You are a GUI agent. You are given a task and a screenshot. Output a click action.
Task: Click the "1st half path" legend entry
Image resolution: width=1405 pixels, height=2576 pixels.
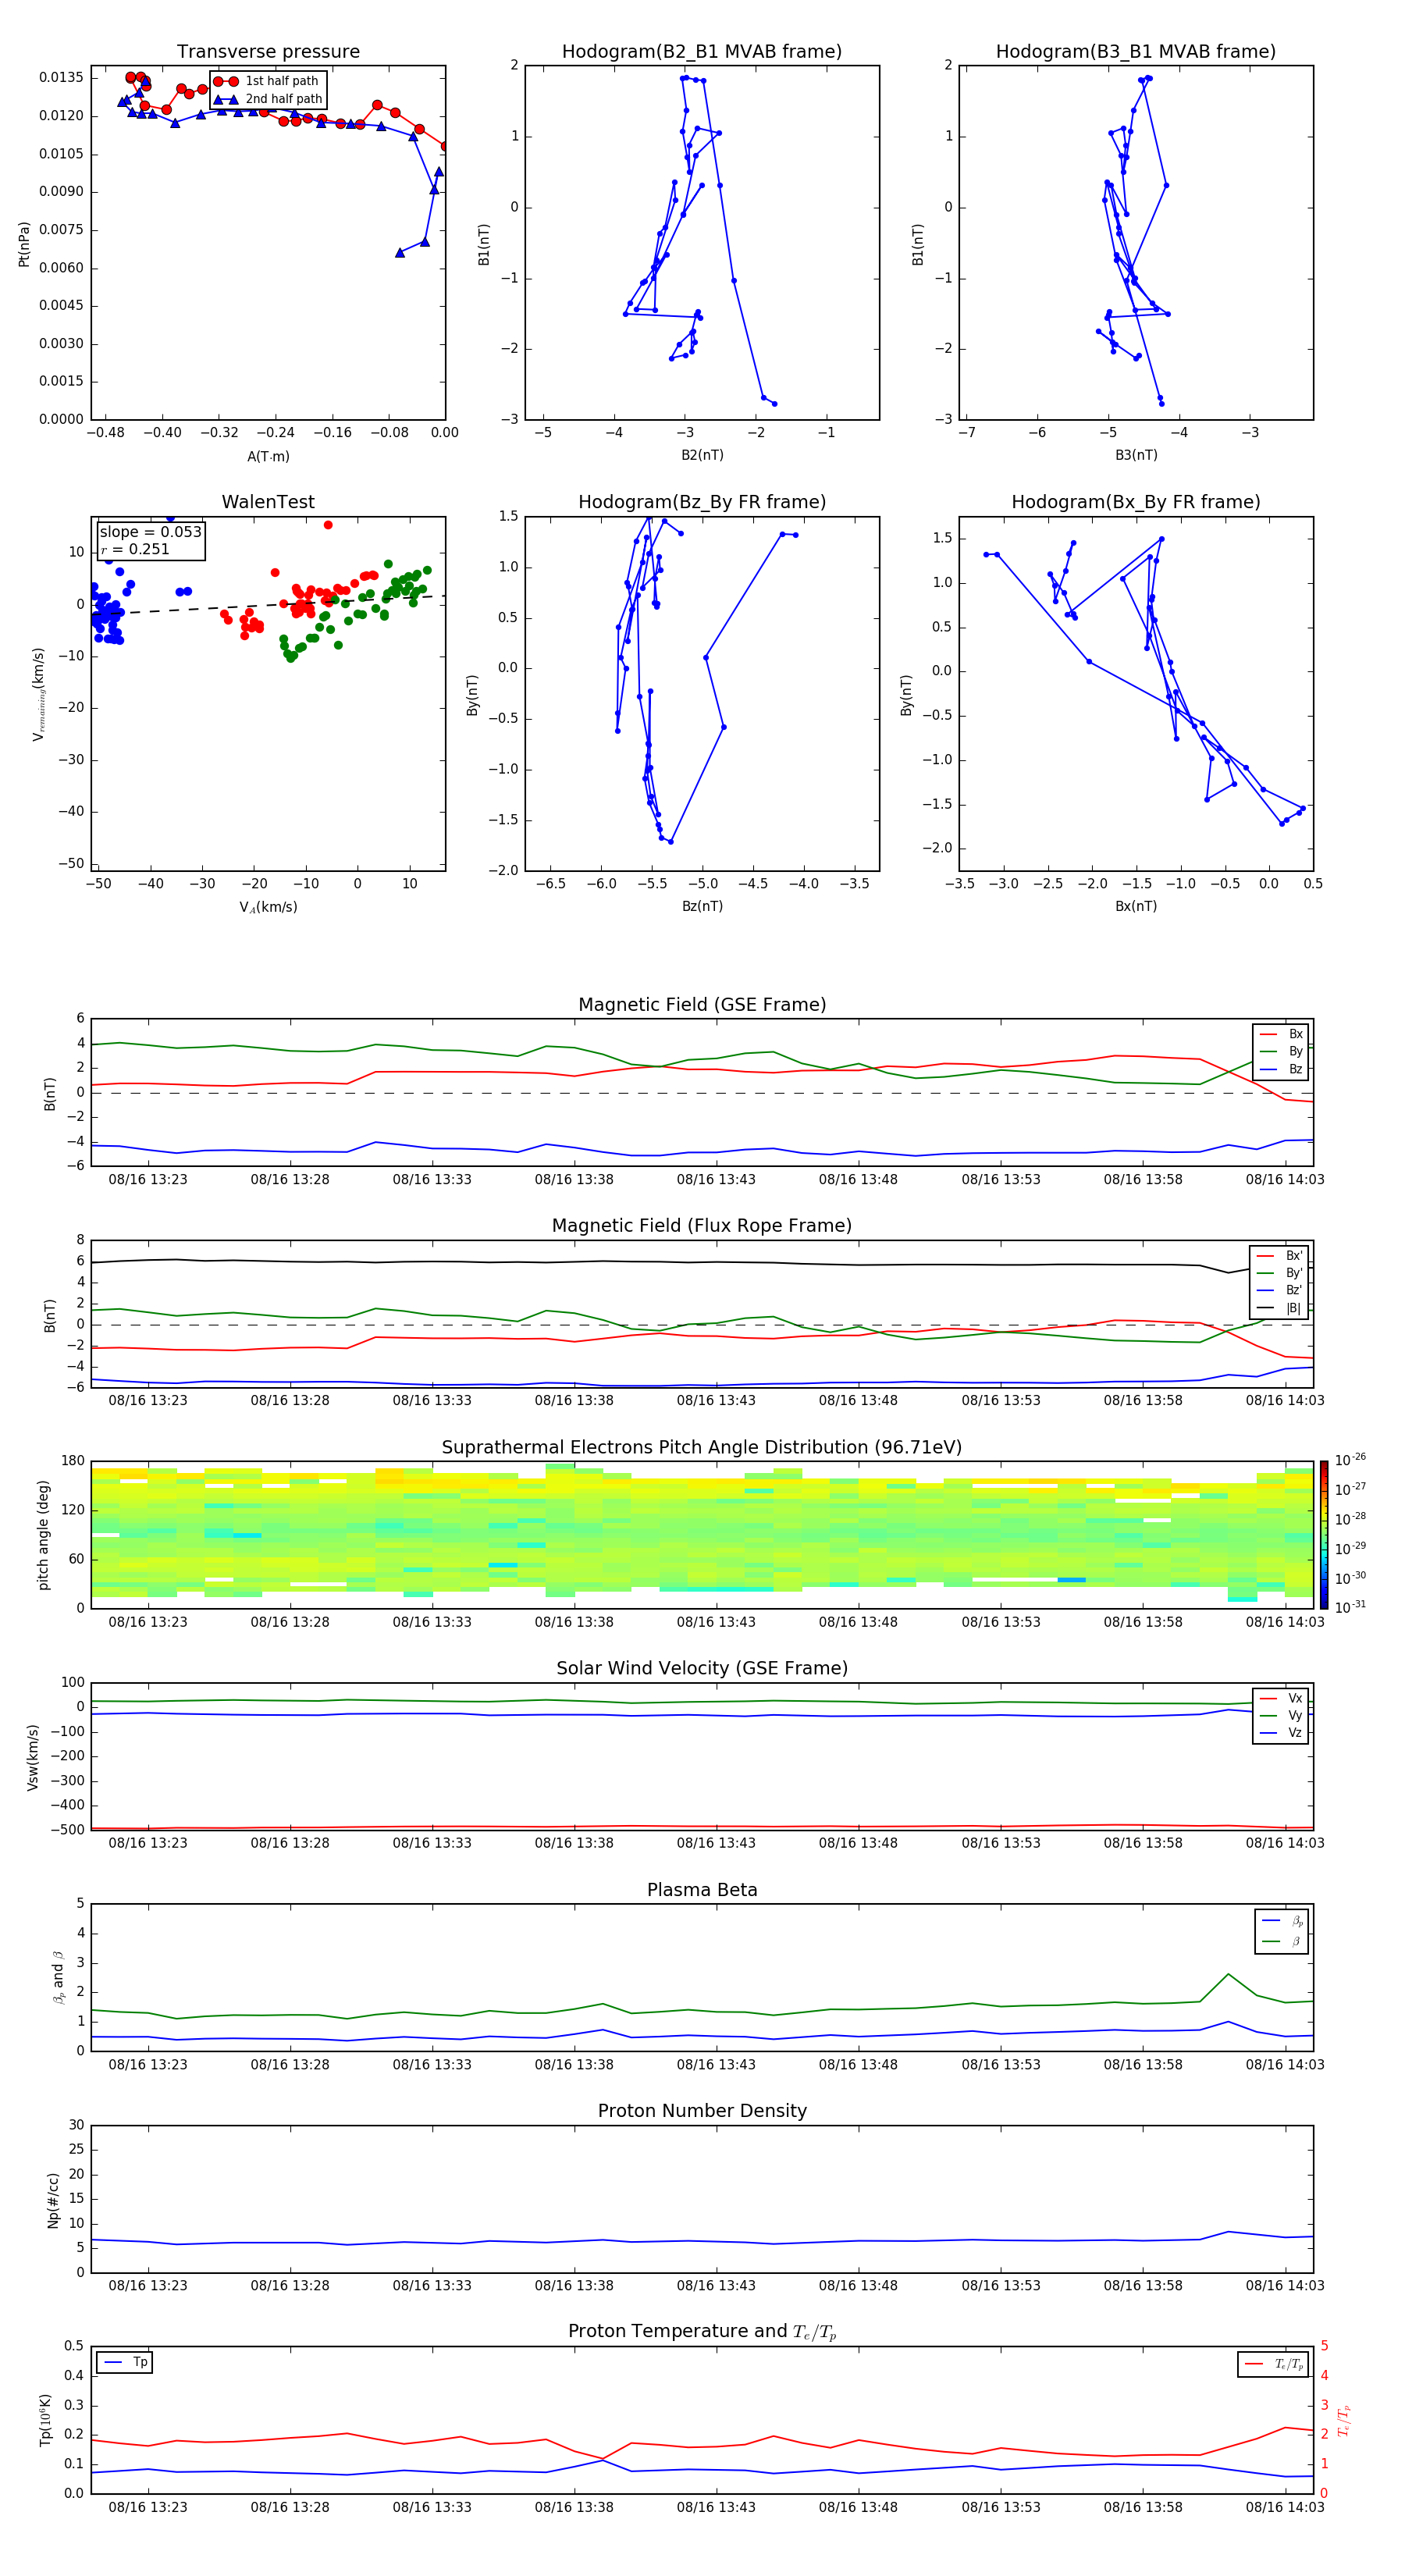pyautogui.click(x=268, y=81)
